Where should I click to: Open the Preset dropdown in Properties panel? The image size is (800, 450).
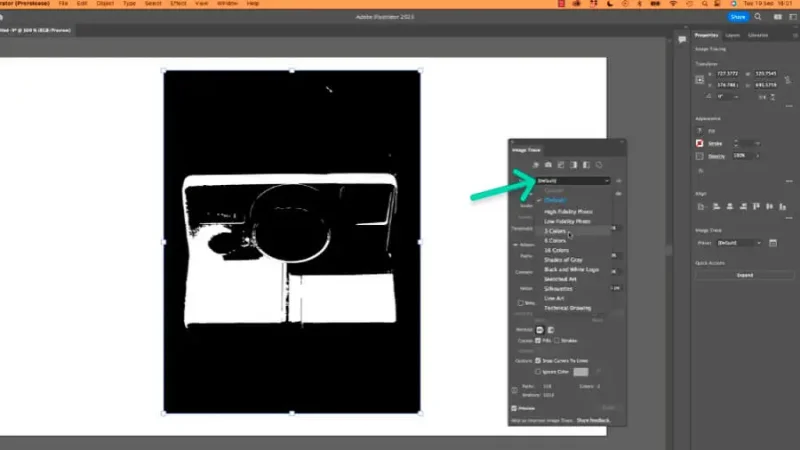click(x=739, y=243)
